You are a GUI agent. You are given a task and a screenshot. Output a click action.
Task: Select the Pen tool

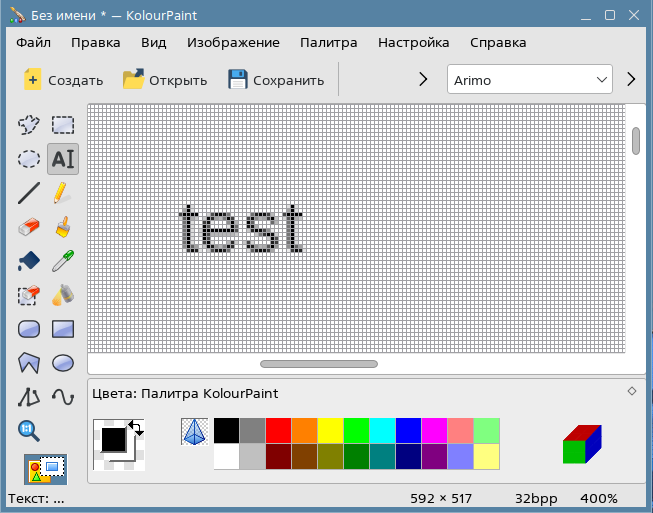coord(62,193)
